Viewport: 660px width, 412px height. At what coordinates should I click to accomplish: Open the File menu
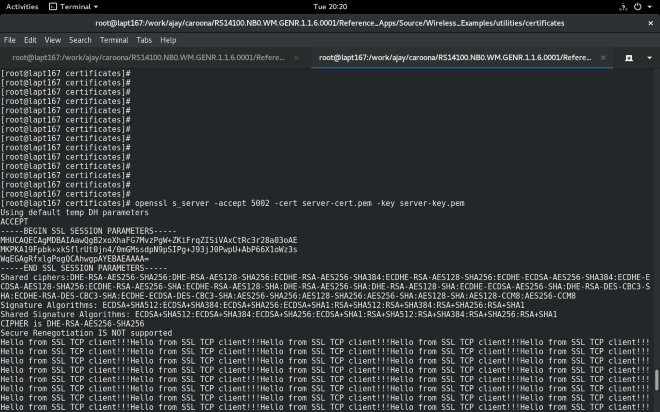pyautogui.click(x=10, y=40)
